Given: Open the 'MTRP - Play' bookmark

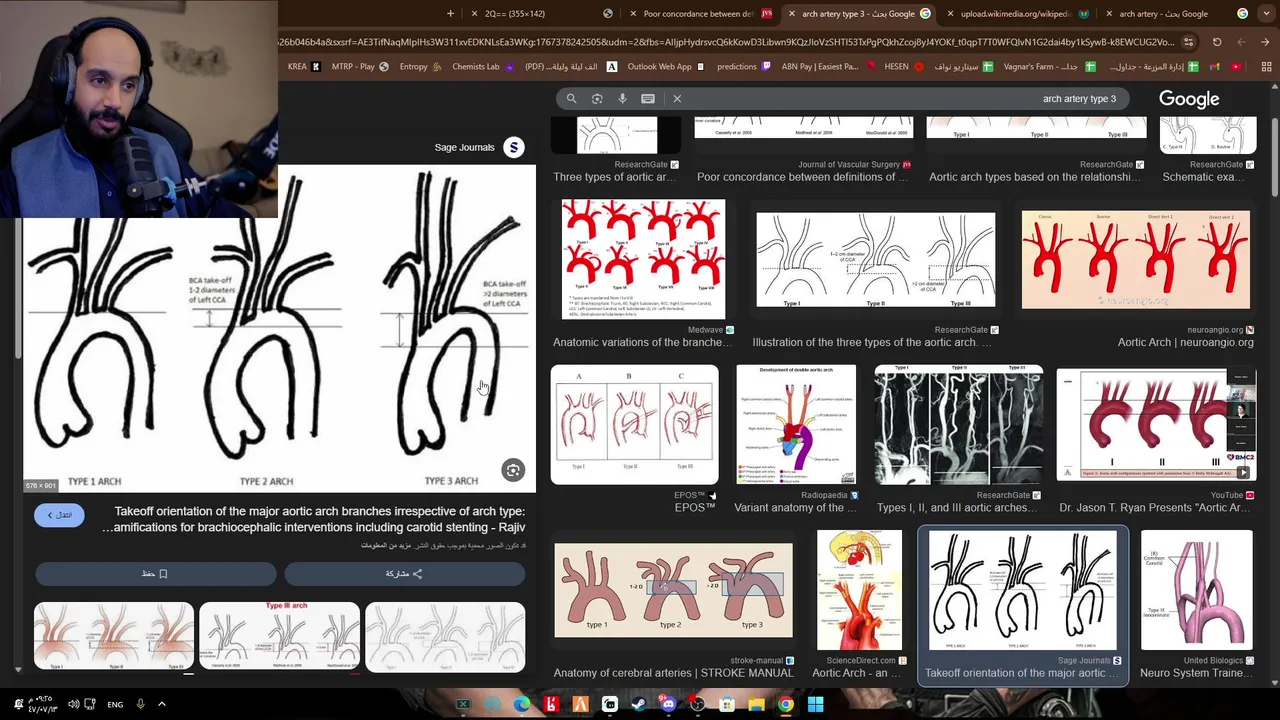Looking at the screenshot, I should 360,67.
